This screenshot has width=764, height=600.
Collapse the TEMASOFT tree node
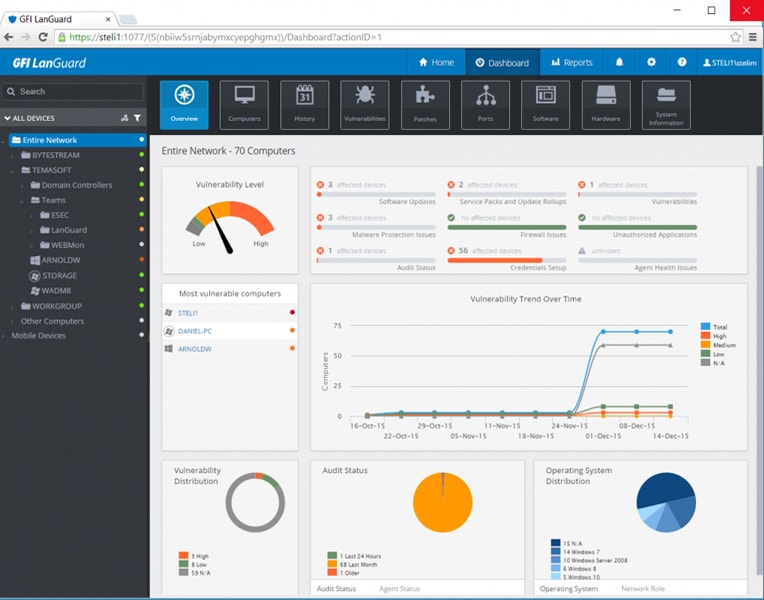[x=13, y=171]
